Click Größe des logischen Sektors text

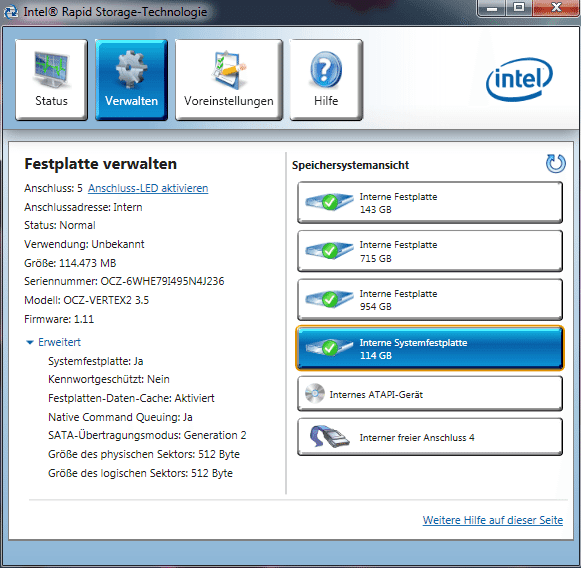(140, 473)
